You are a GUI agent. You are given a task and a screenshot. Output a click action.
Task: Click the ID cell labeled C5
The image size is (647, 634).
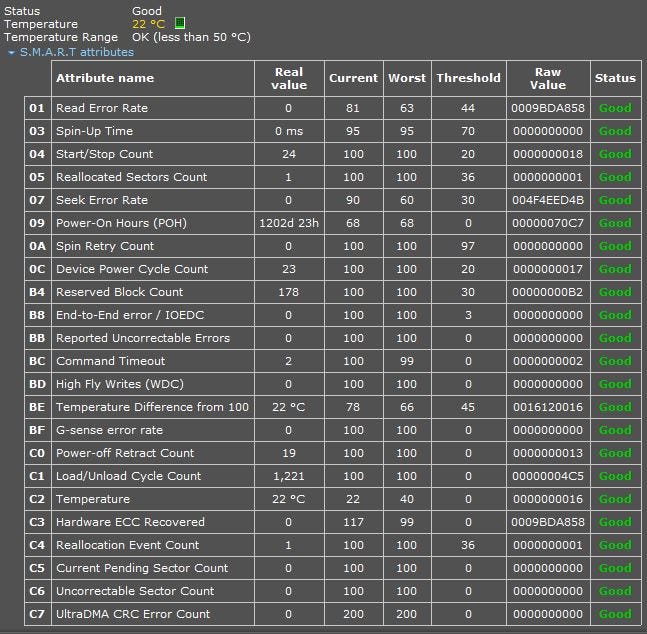tap(37, 568)
